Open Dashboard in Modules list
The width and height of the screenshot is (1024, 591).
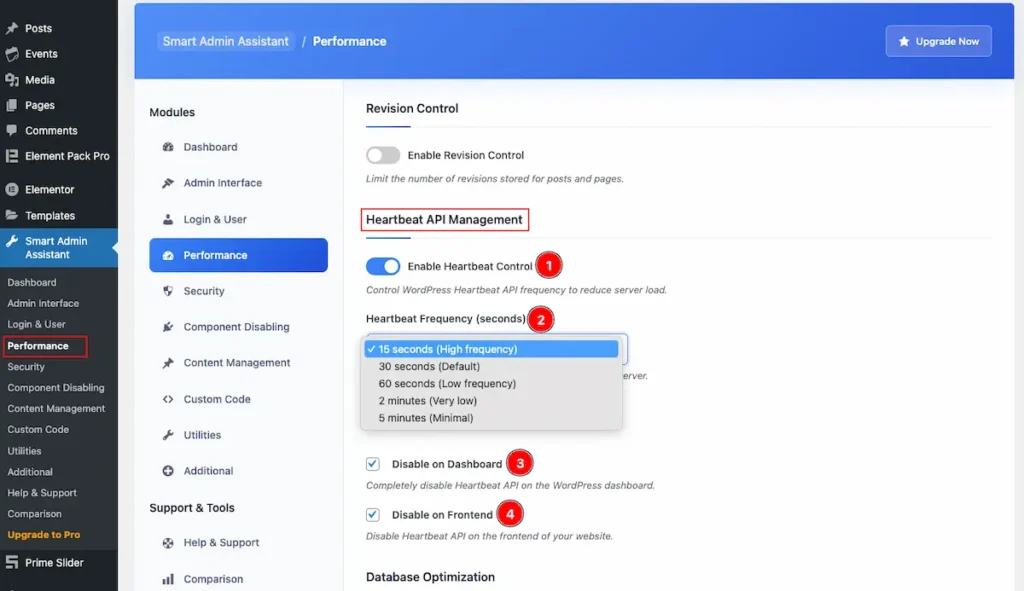238,147
